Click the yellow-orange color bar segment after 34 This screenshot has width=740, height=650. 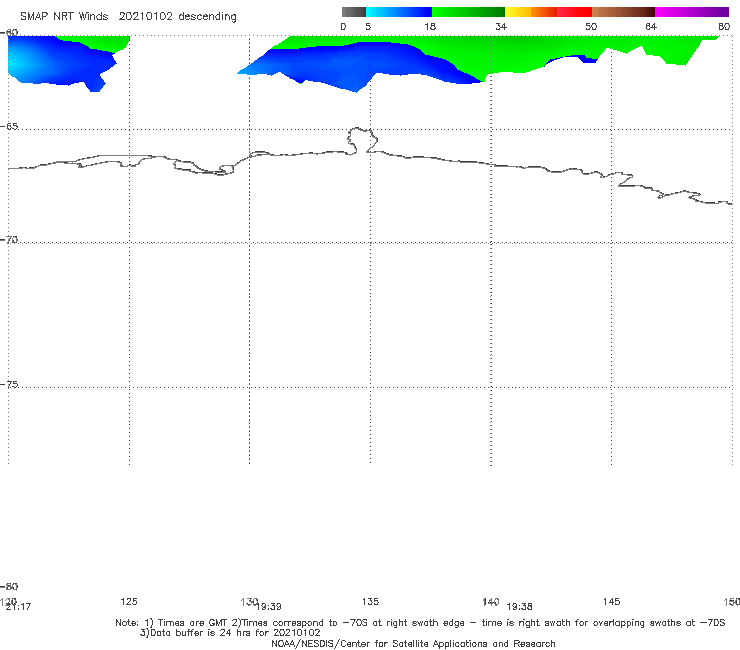pyautogui.click(x=530, y=12)
